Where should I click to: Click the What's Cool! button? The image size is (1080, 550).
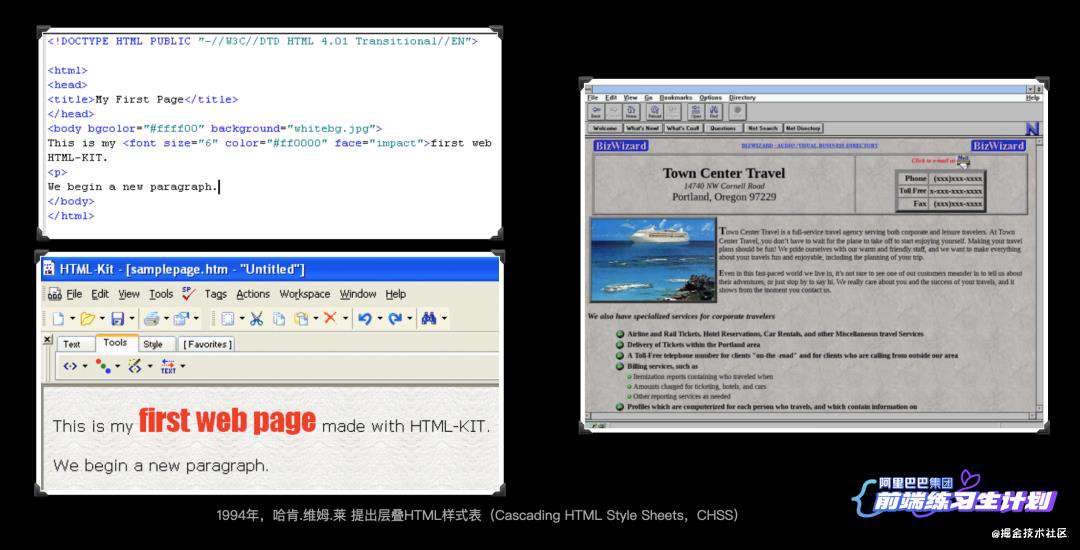pos(683,128)
